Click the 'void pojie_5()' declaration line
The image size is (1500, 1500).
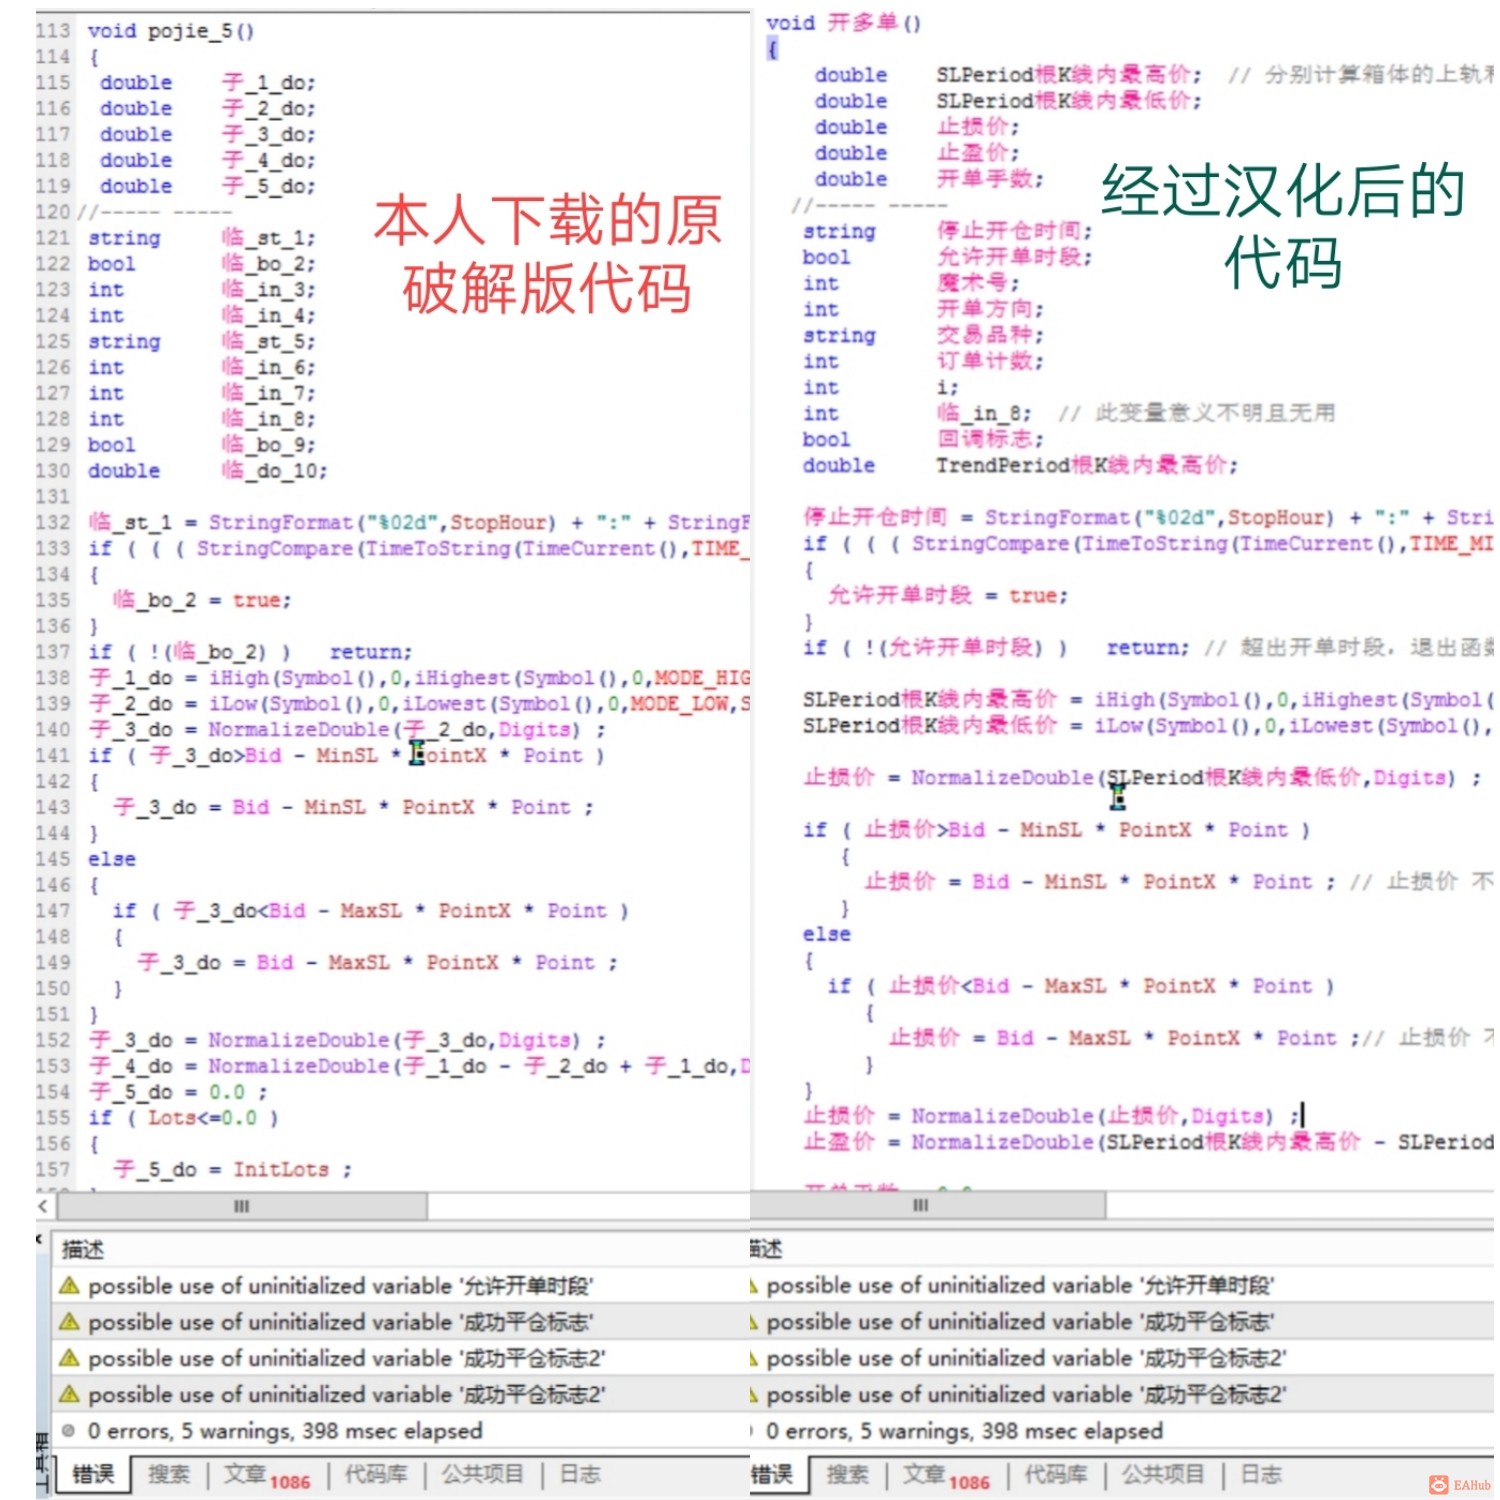(171, 31)
